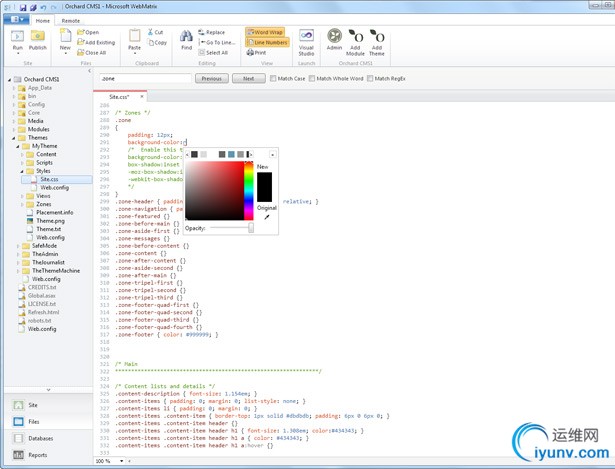Select LICENSE.txt in the file tree

(42, 304)
